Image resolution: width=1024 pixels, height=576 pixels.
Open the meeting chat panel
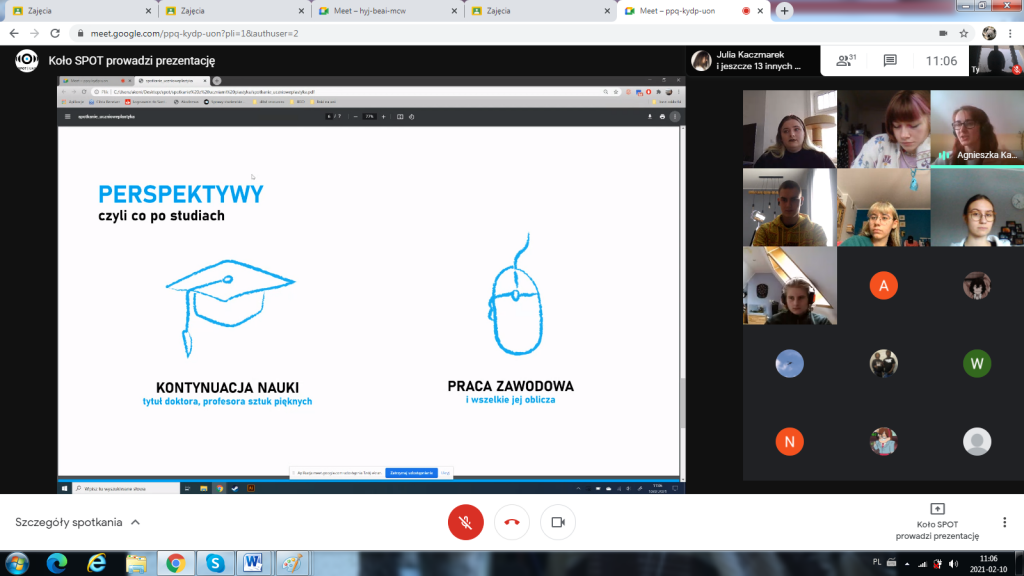(890, 61)
